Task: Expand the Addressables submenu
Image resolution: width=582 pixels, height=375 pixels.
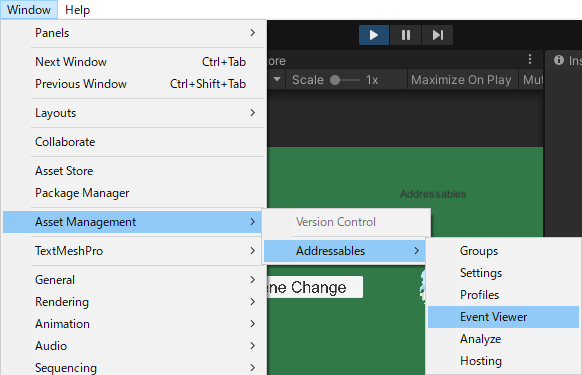Action: 345,251
